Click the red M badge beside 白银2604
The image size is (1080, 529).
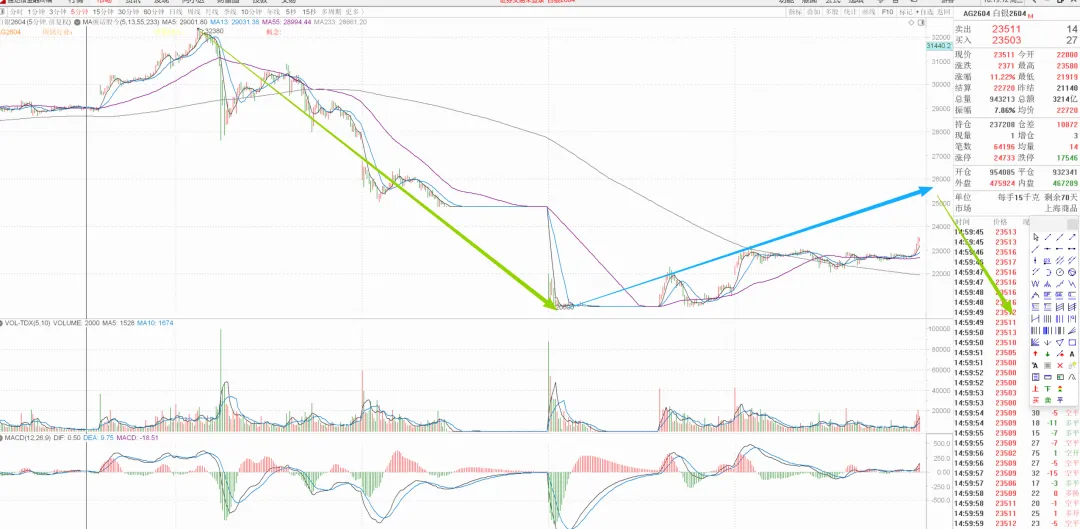click(1030, 16)
